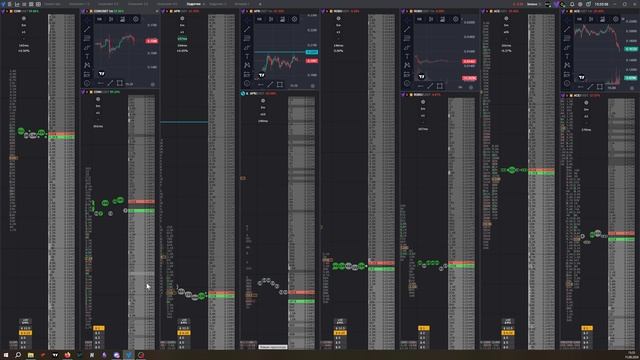Screen dimensions: 640x360
Task: Click rectangle tool below the rising green chart
Action: click(x=120, y=83)
